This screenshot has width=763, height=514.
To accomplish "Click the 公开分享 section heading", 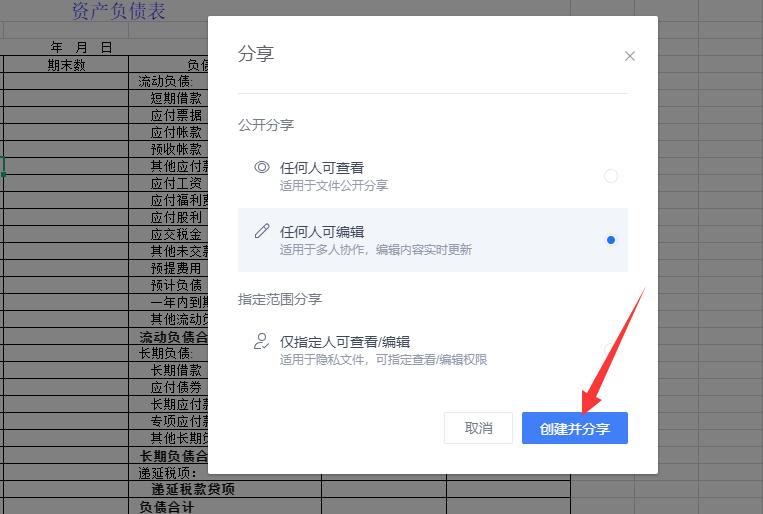I will [x=266, y=125].
